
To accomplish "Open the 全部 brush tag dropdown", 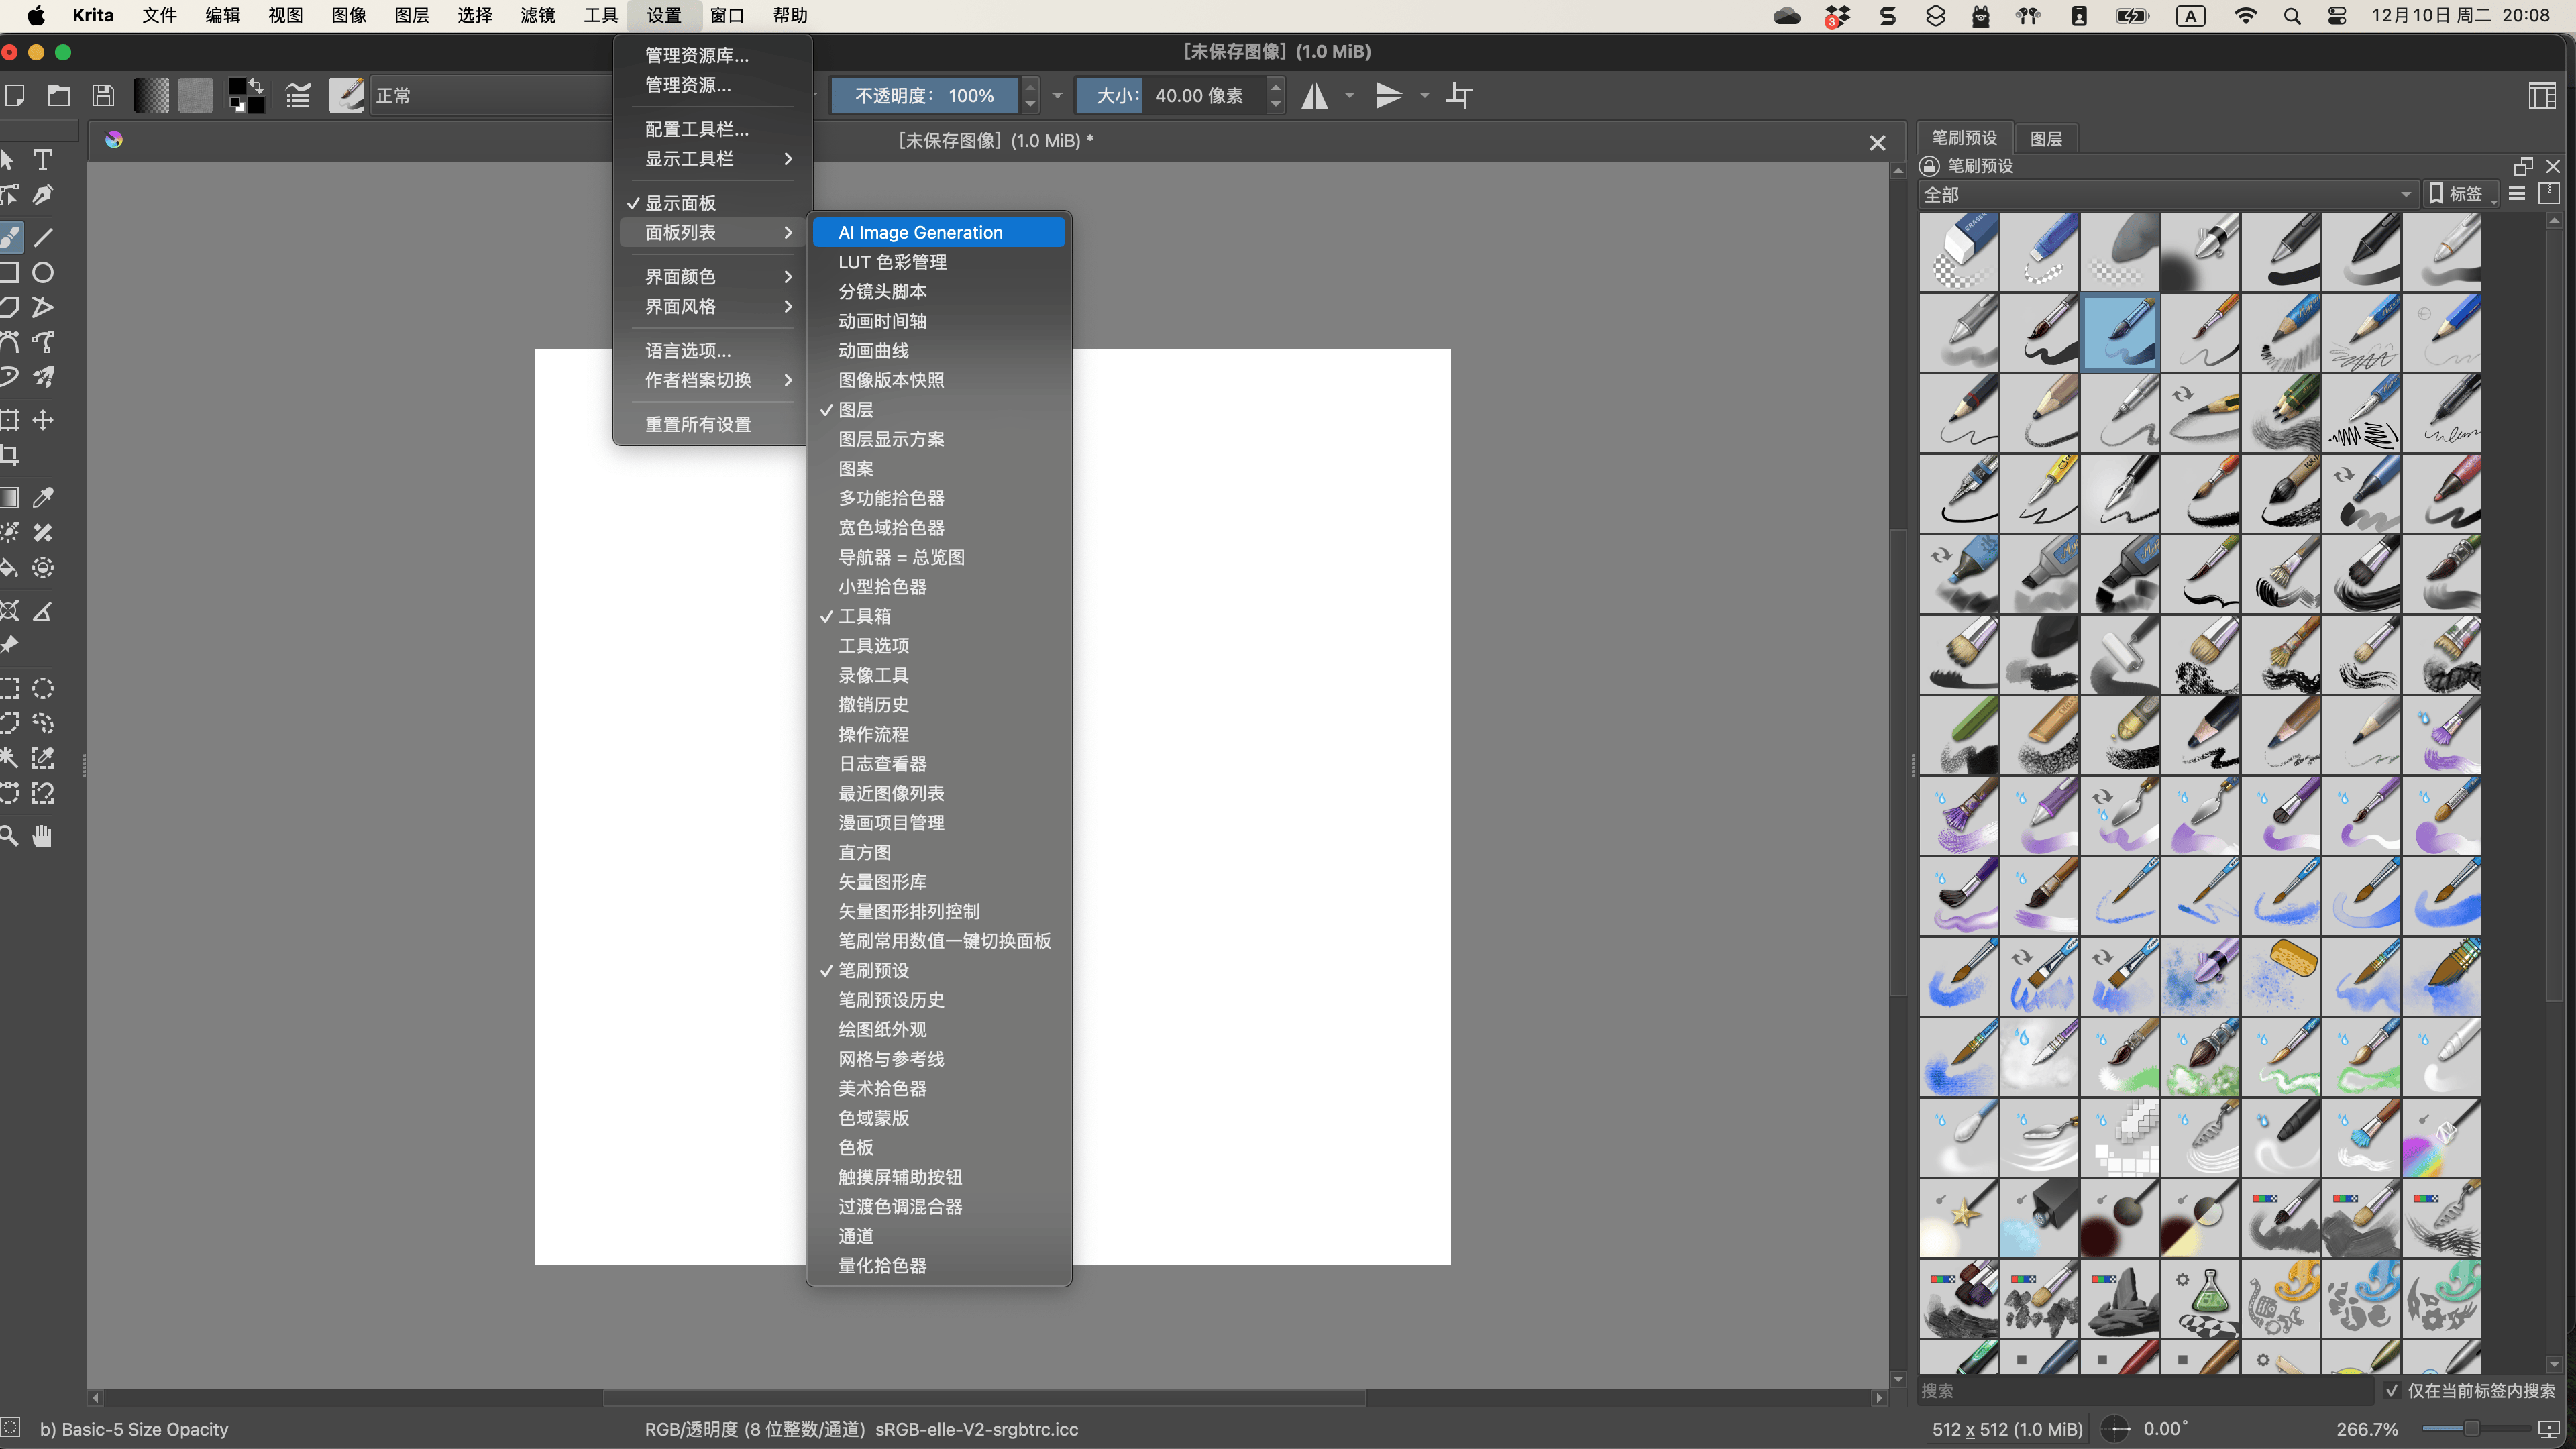I will tap(2165, 195).
